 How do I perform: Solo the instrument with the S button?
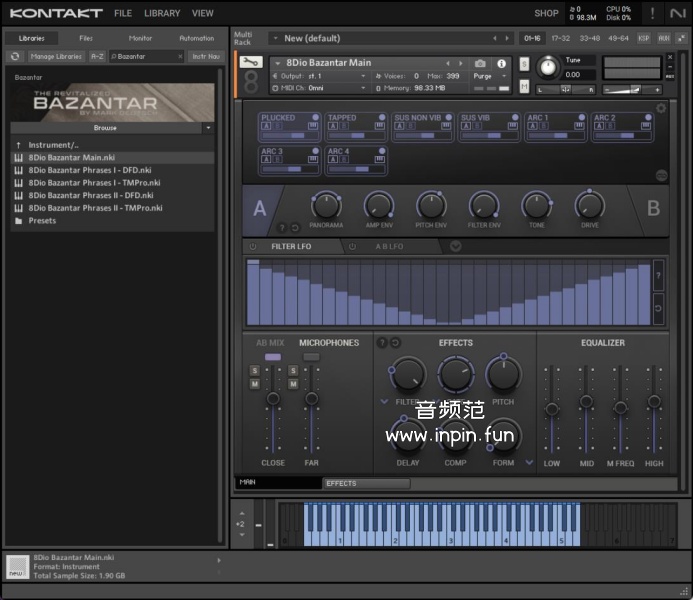pyautogui.click(x=524, y=64)
